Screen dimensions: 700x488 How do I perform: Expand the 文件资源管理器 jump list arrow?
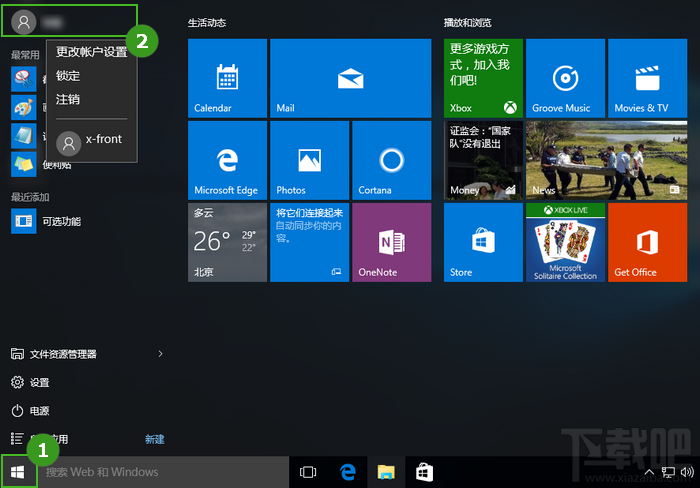click(x=160, y=354)
